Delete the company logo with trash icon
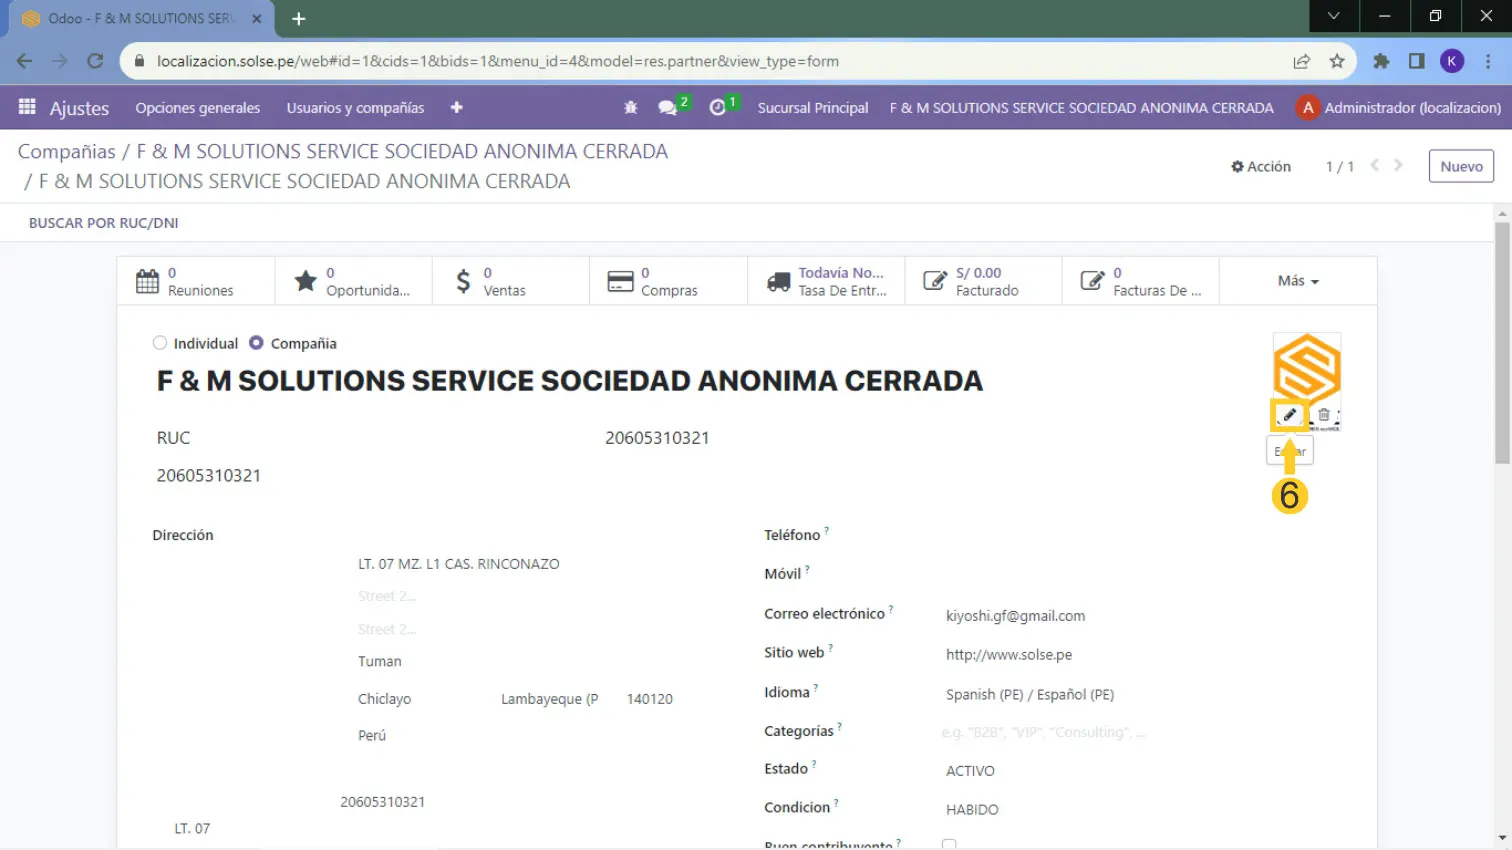This screenshot has width=1512, height=850. [x=1324, y=415]
